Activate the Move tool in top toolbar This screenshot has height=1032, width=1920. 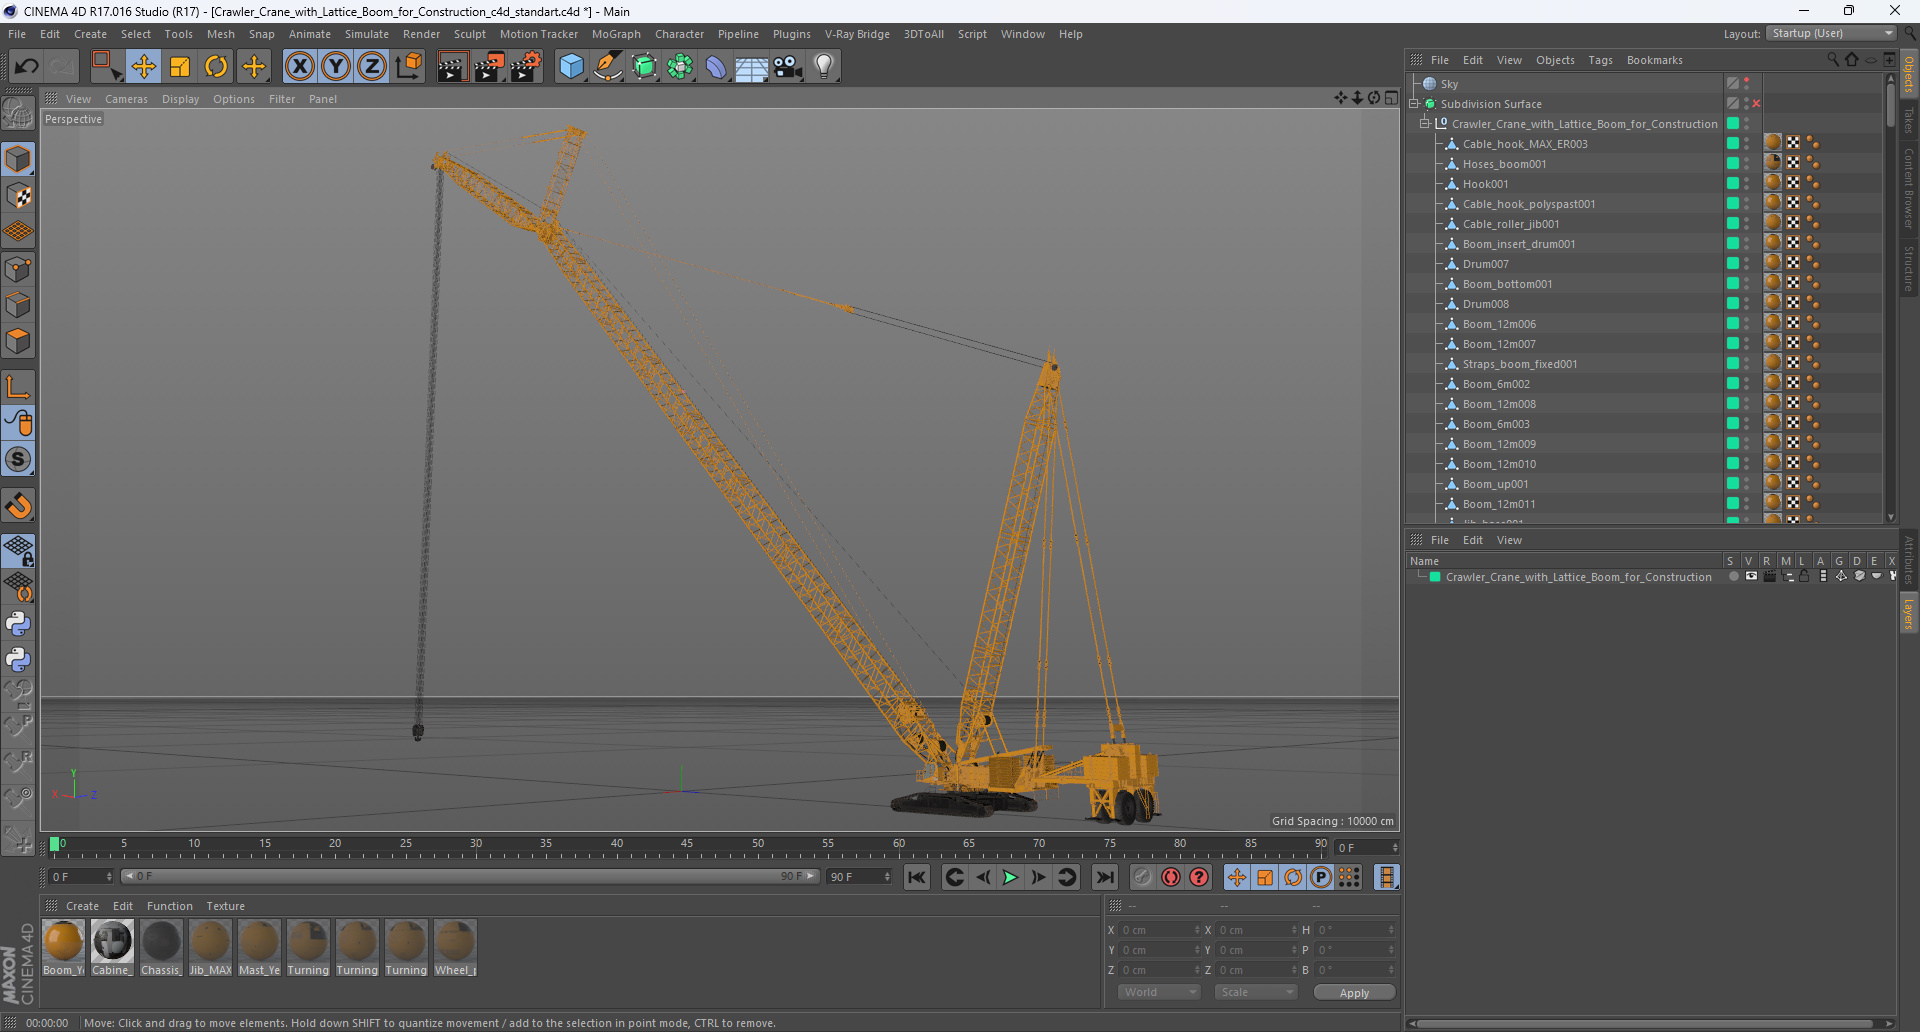[x=144, y=67]
